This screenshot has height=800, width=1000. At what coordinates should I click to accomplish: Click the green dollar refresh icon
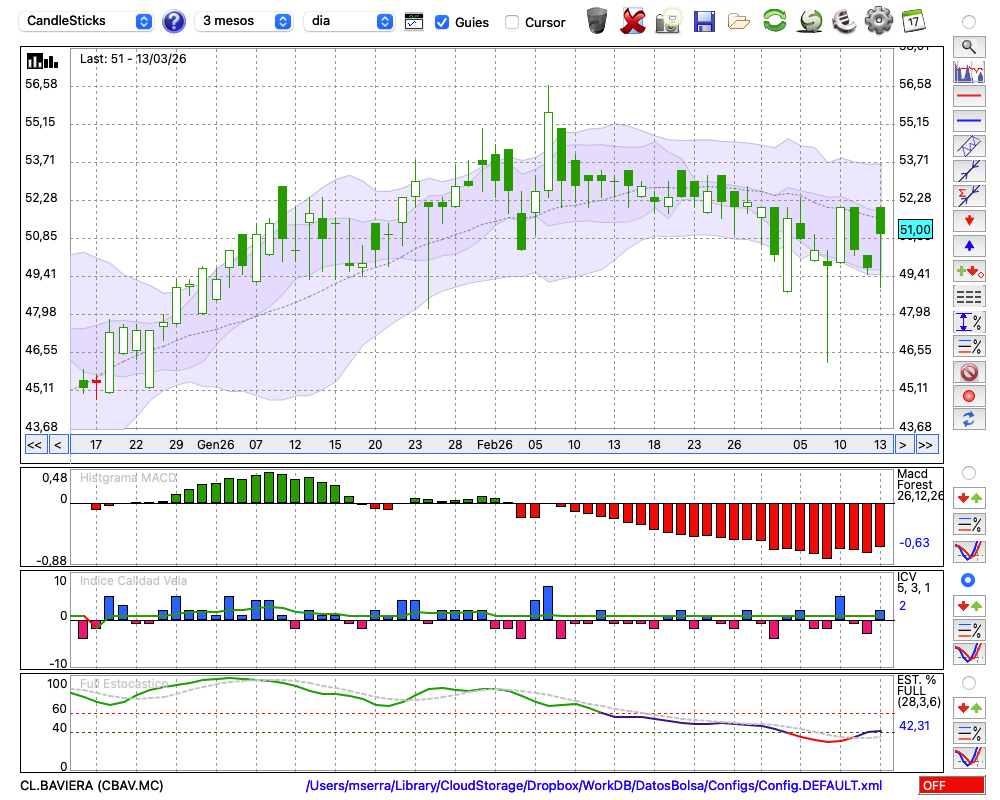[x=810, y=21]
